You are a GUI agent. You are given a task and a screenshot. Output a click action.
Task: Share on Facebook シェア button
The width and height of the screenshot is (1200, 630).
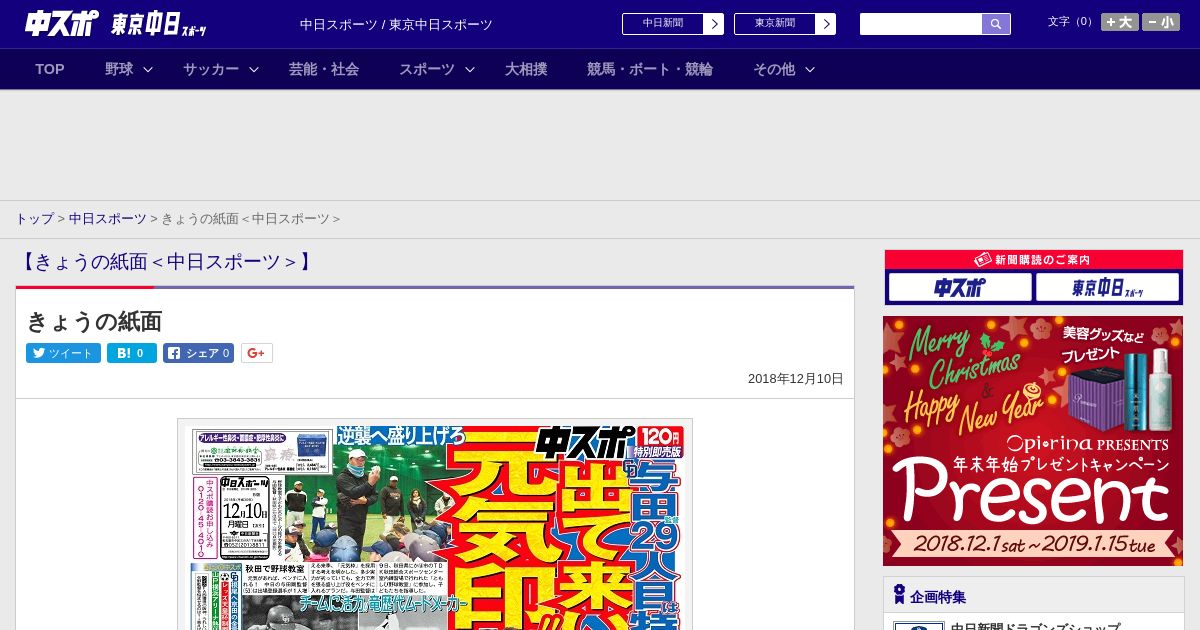coord(199,353)
